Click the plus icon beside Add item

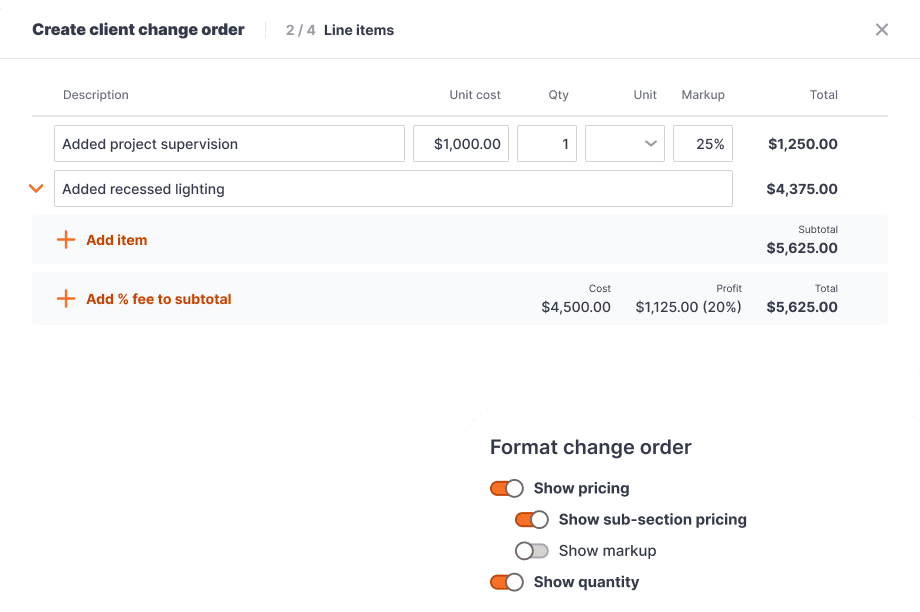click(x=66, y=240)
